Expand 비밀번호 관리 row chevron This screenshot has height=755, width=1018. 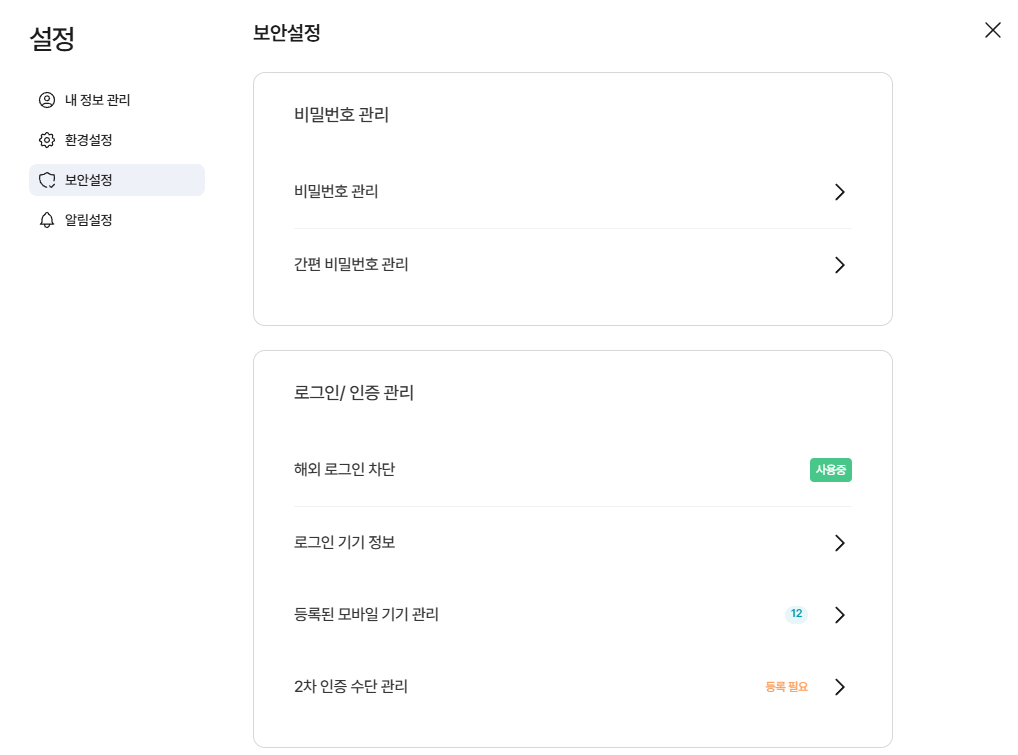pyautogui.click(x=840, y=192)
